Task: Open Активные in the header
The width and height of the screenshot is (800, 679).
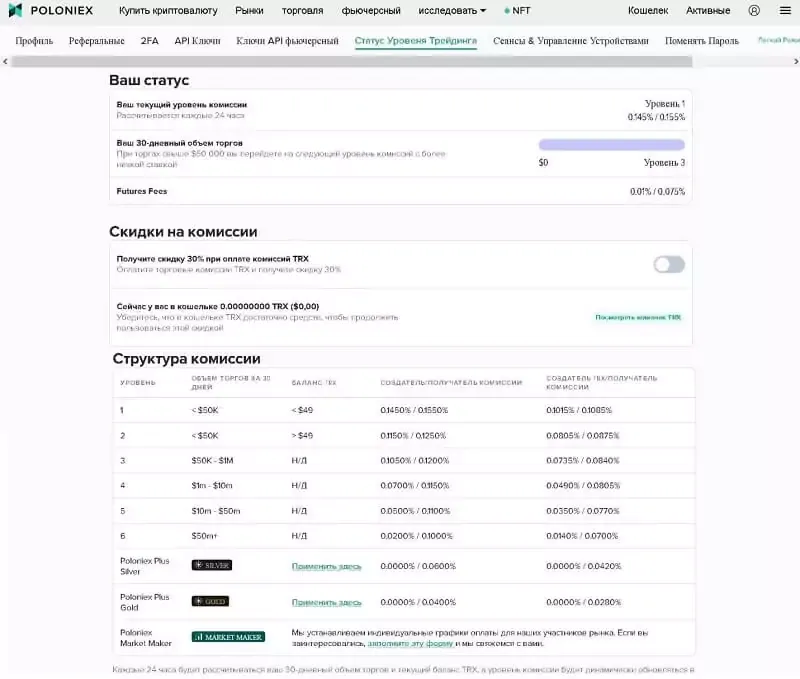Action: [x=708, y=10]
